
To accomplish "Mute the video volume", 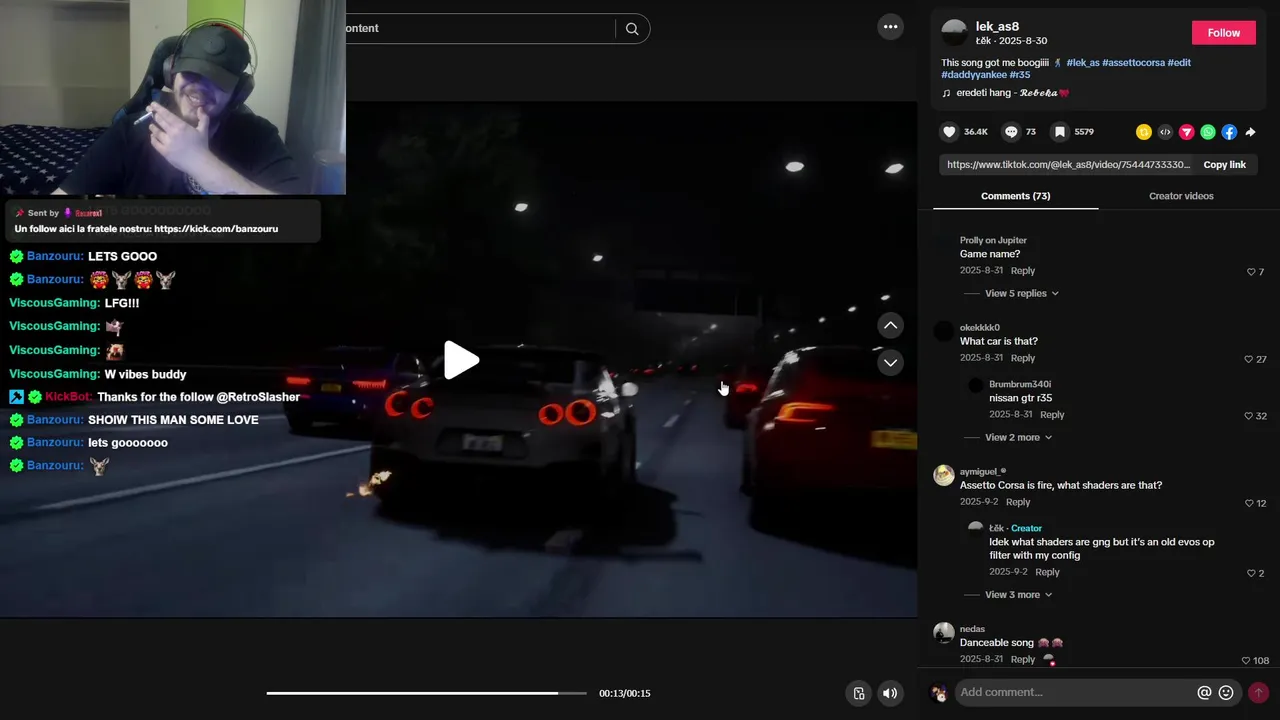I will tap(890, 693).
